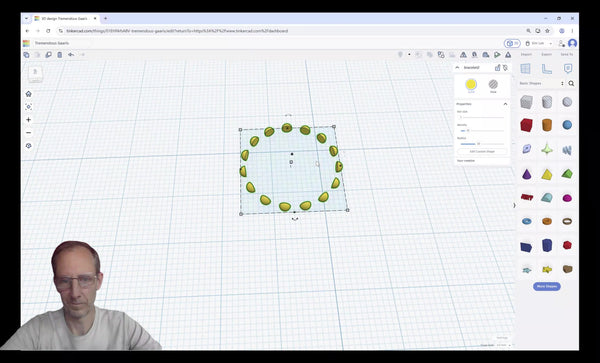
Task: Collapse the shapes panel side arrow
Action: [514, 205]
